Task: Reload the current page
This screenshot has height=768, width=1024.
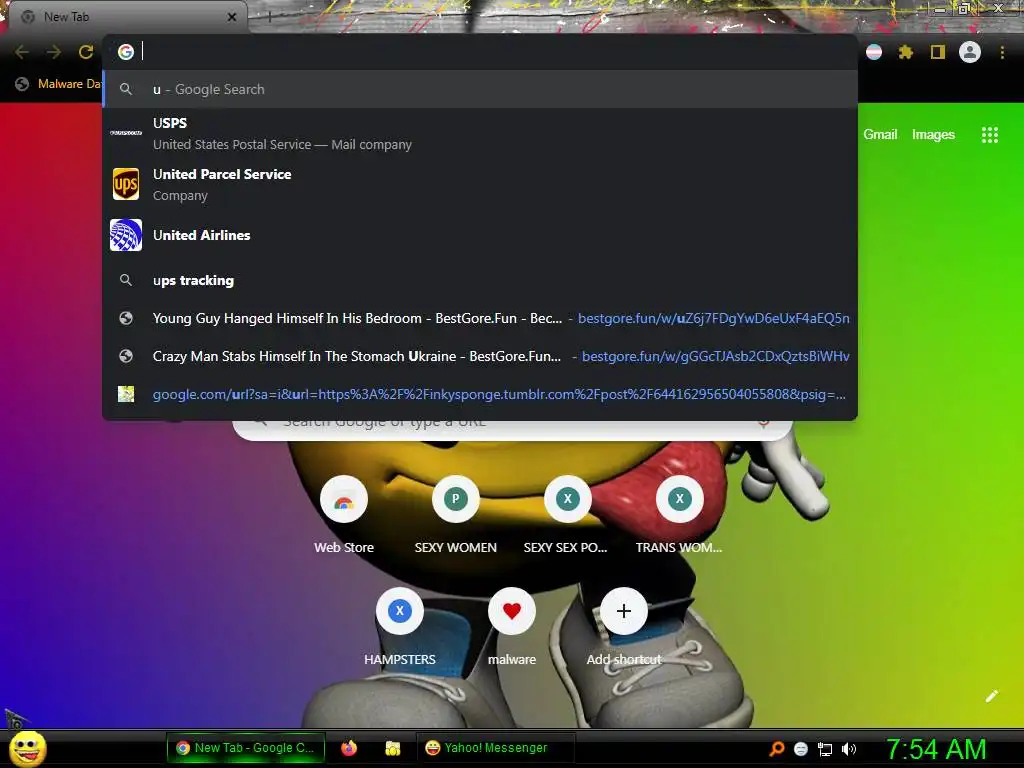Action: coord(86,52)
